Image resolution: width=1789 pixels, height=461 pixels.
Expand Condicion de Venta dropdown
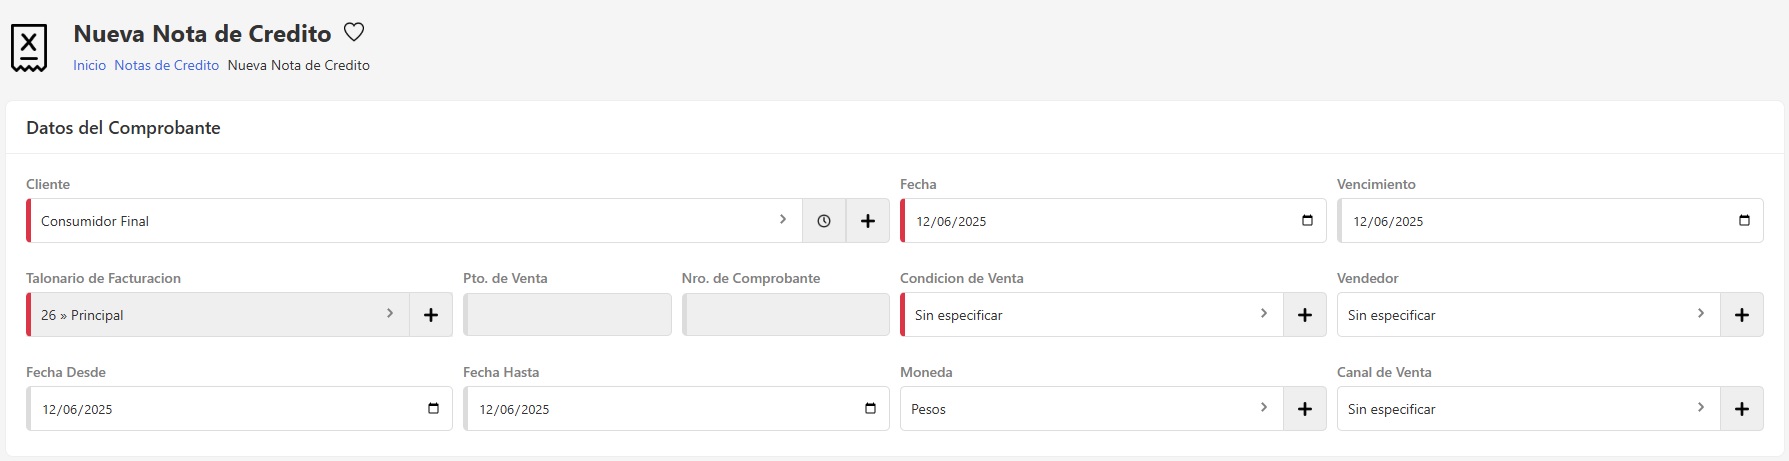pos(1090,315)
